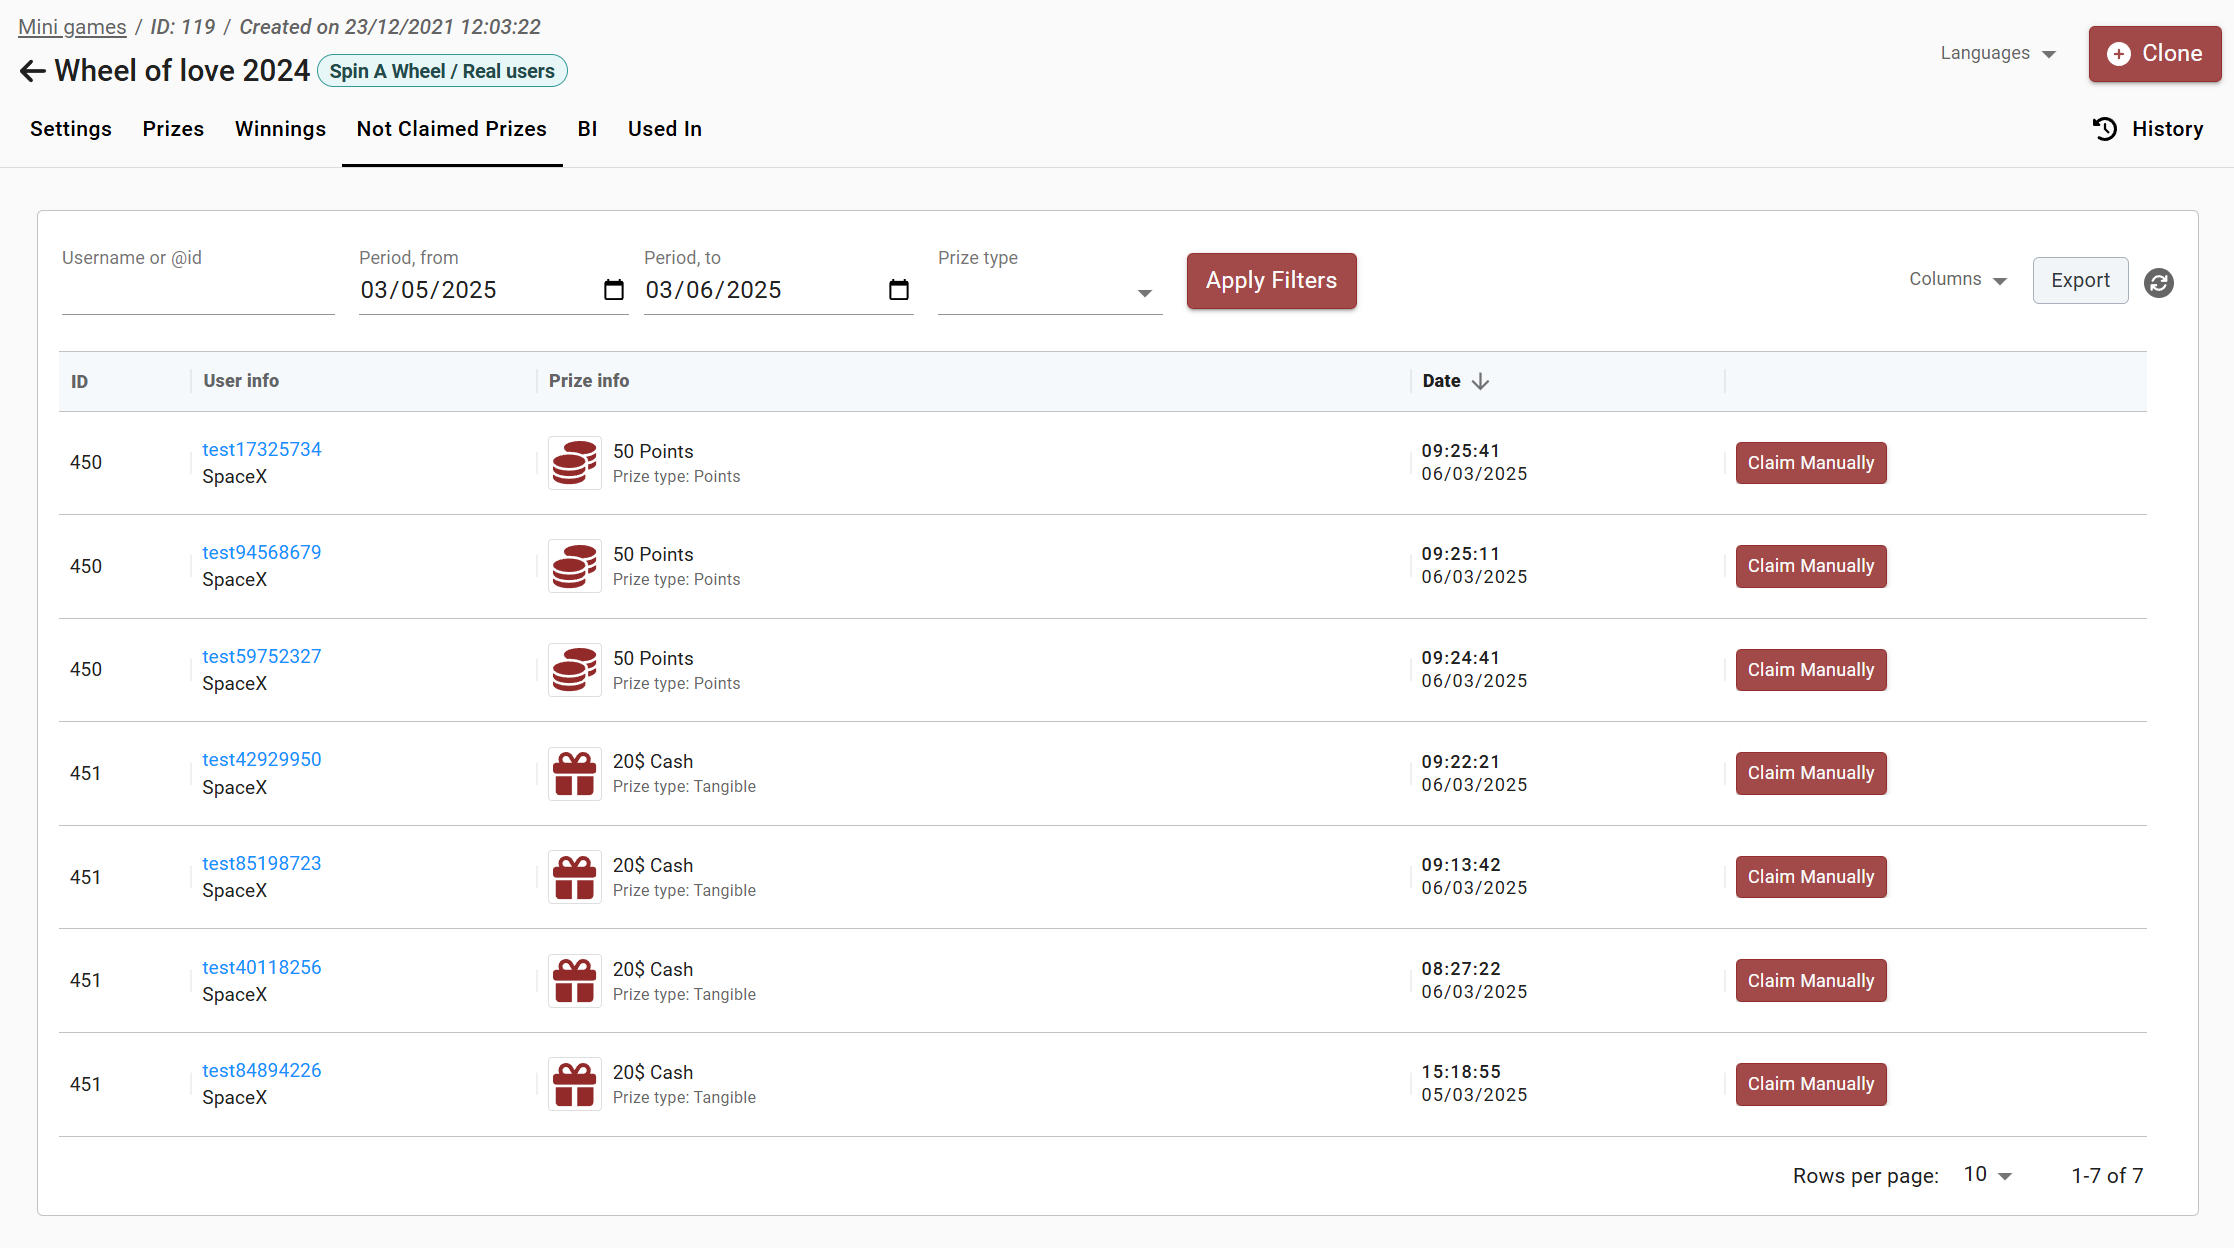Open History via the clock icon
The image size is (2234, 1248).
click(2105, 129)
